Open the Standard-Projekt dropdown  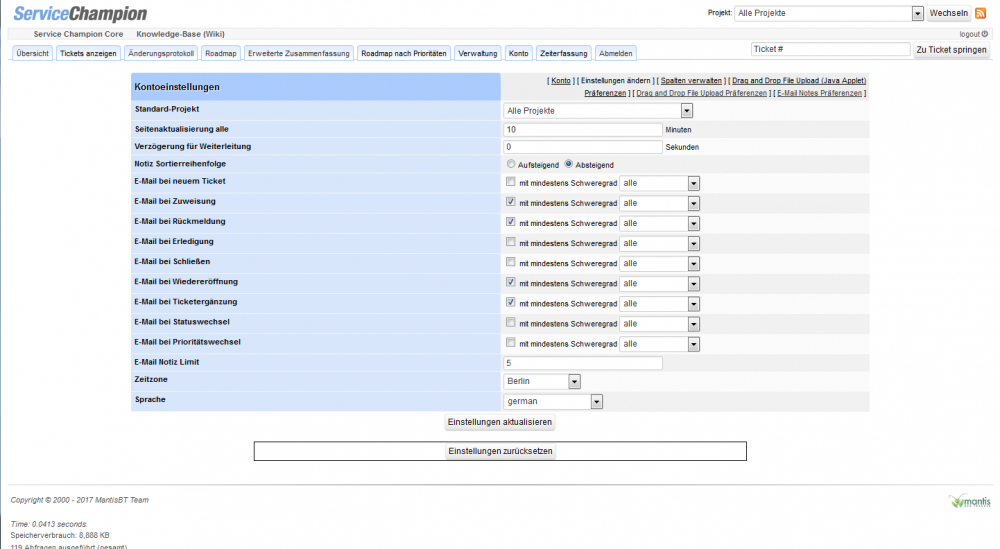598,111
